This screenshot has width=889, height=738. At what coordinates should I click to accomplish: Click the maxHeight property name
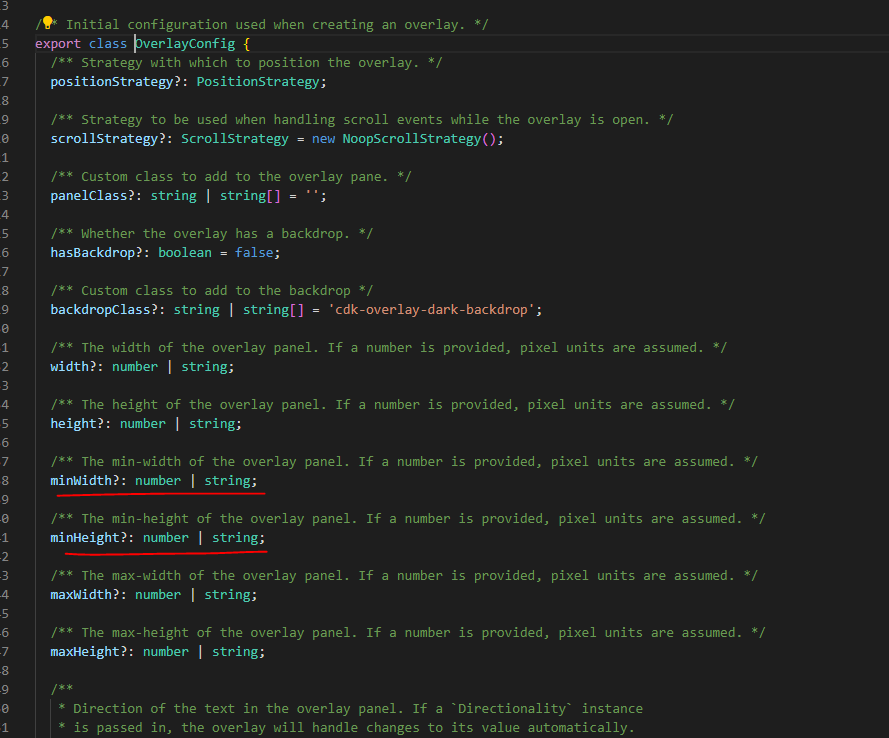(85, 652)
